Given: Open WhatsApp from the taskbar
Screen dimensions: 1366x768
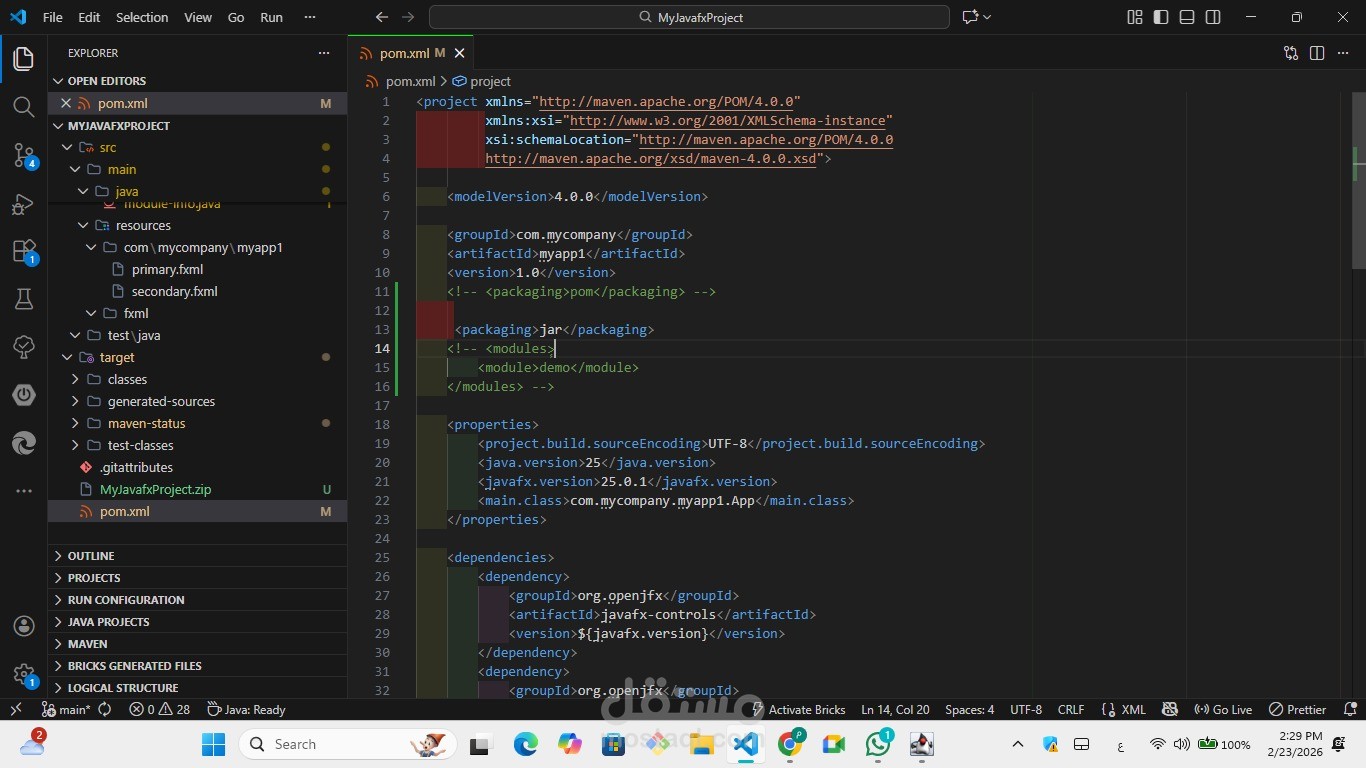Looking at the screenshot, I should pos(879,744).
